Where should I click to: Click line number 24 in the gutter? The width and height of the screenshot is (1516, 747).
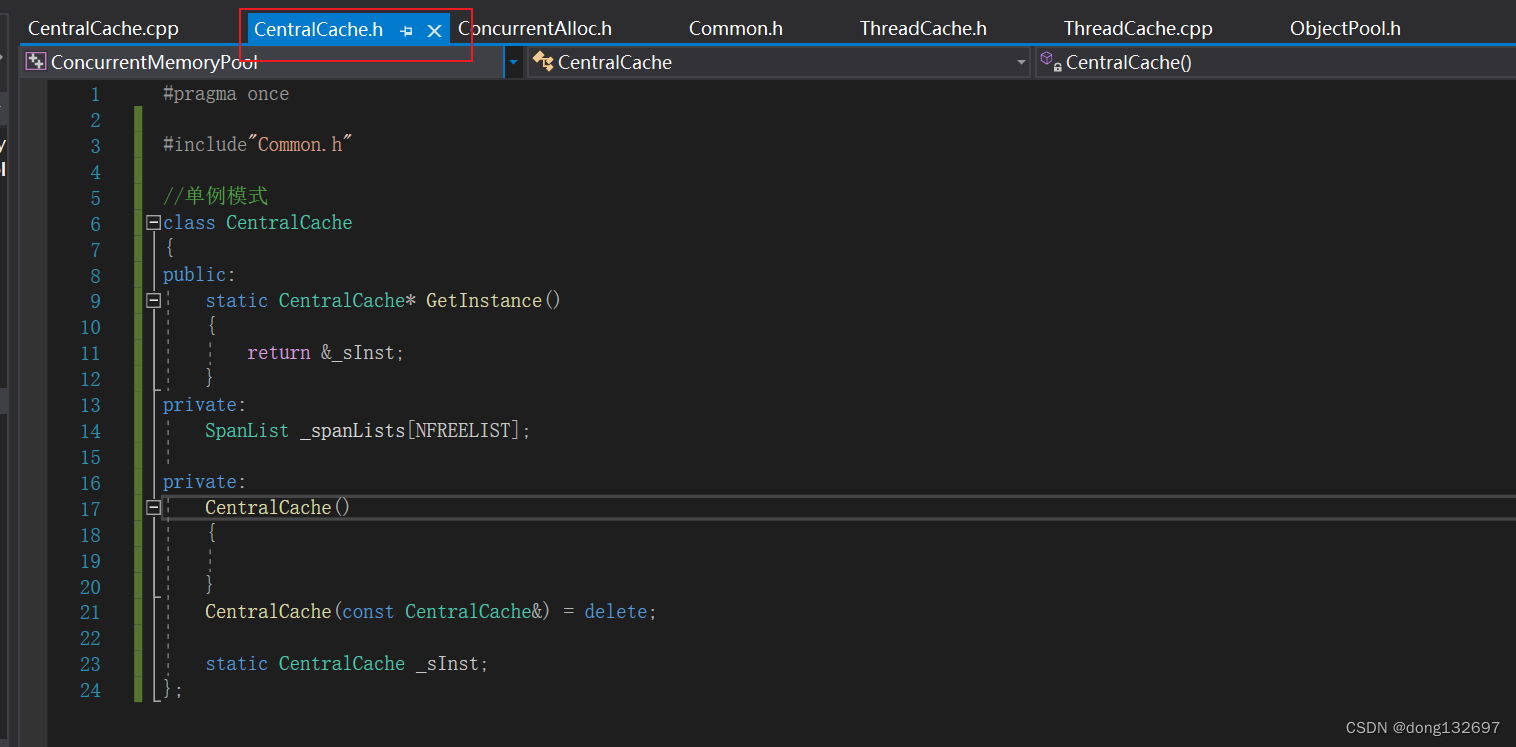90,690
